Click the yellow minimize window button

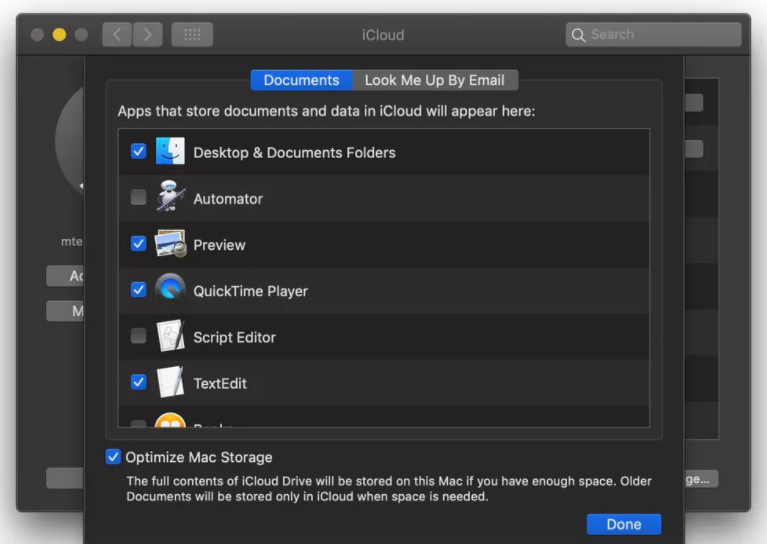(59, 35)
